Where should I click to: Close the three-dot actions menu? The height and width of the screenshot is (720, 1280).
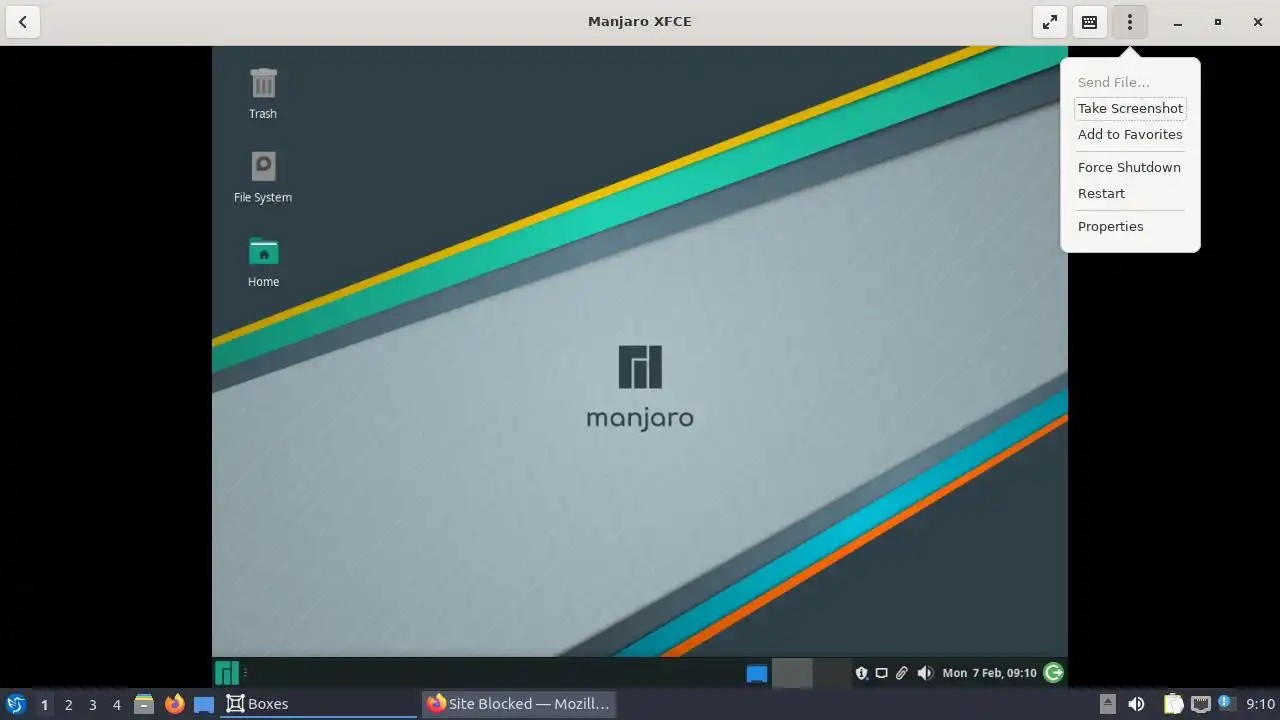pos(1130,22)
